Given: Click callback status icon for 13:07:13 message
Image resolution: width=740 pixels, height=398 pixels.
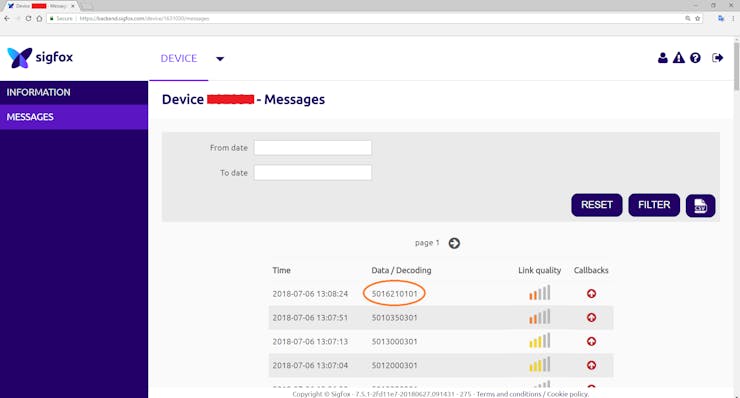Looking at the screenshot, I should pyautogui.click(x=591, y=341).
